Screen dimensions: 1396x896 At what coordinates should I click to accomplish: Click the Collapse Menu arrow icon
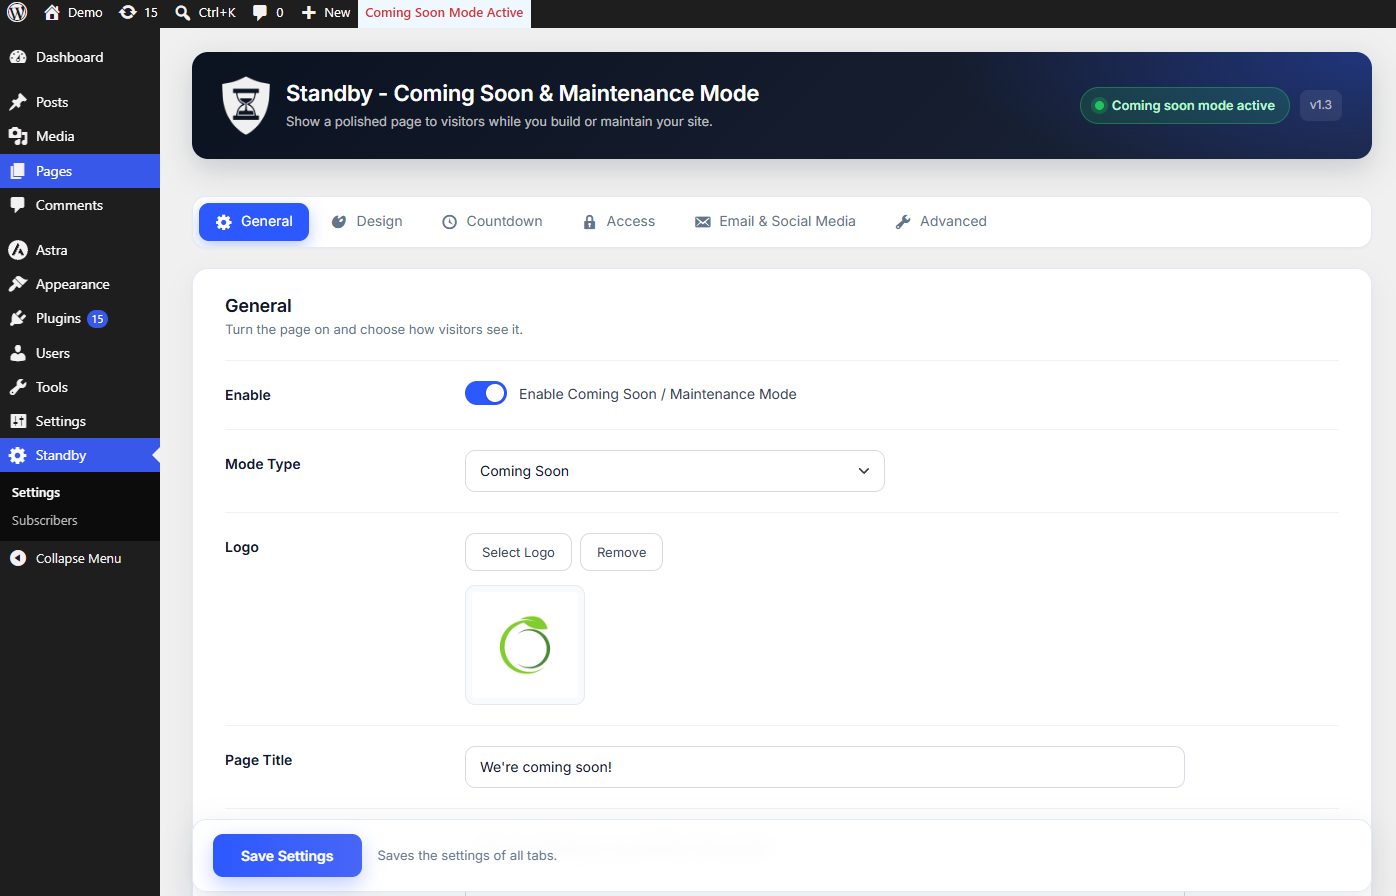pyautogui.click(x=18, y=558)
